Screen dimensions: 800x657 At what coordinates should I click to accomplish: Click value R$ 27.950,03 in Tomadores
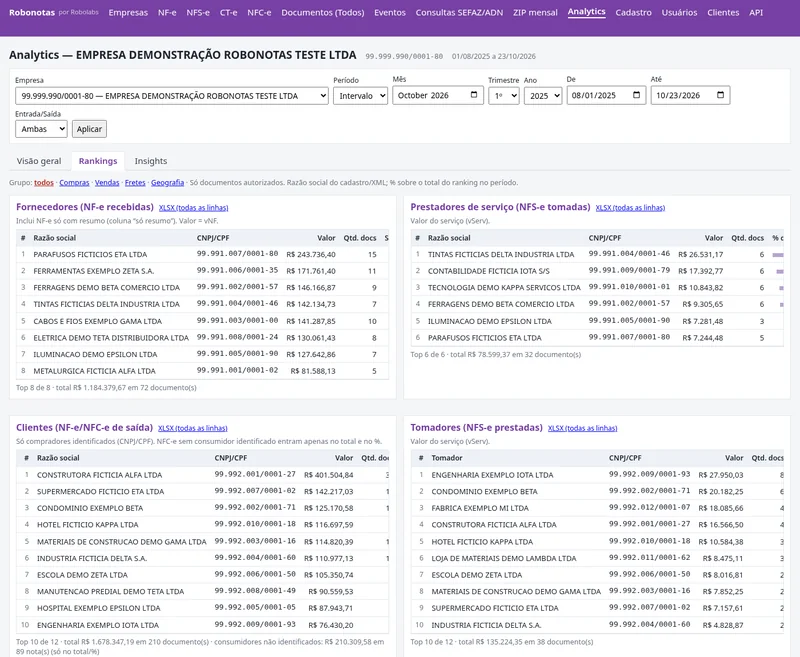point(721,475)
